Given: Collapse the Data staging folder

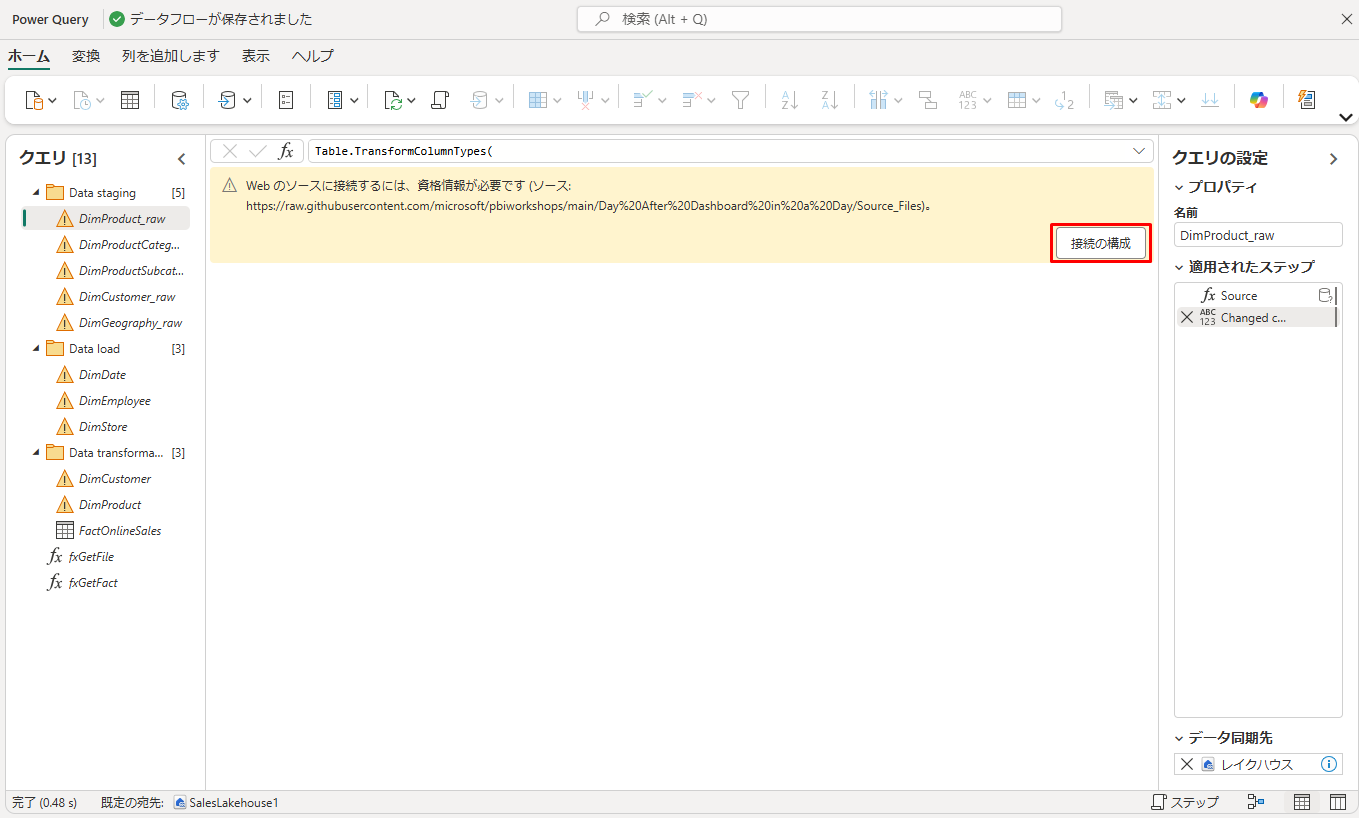Looking at the screenshot, I should (37, 193).
